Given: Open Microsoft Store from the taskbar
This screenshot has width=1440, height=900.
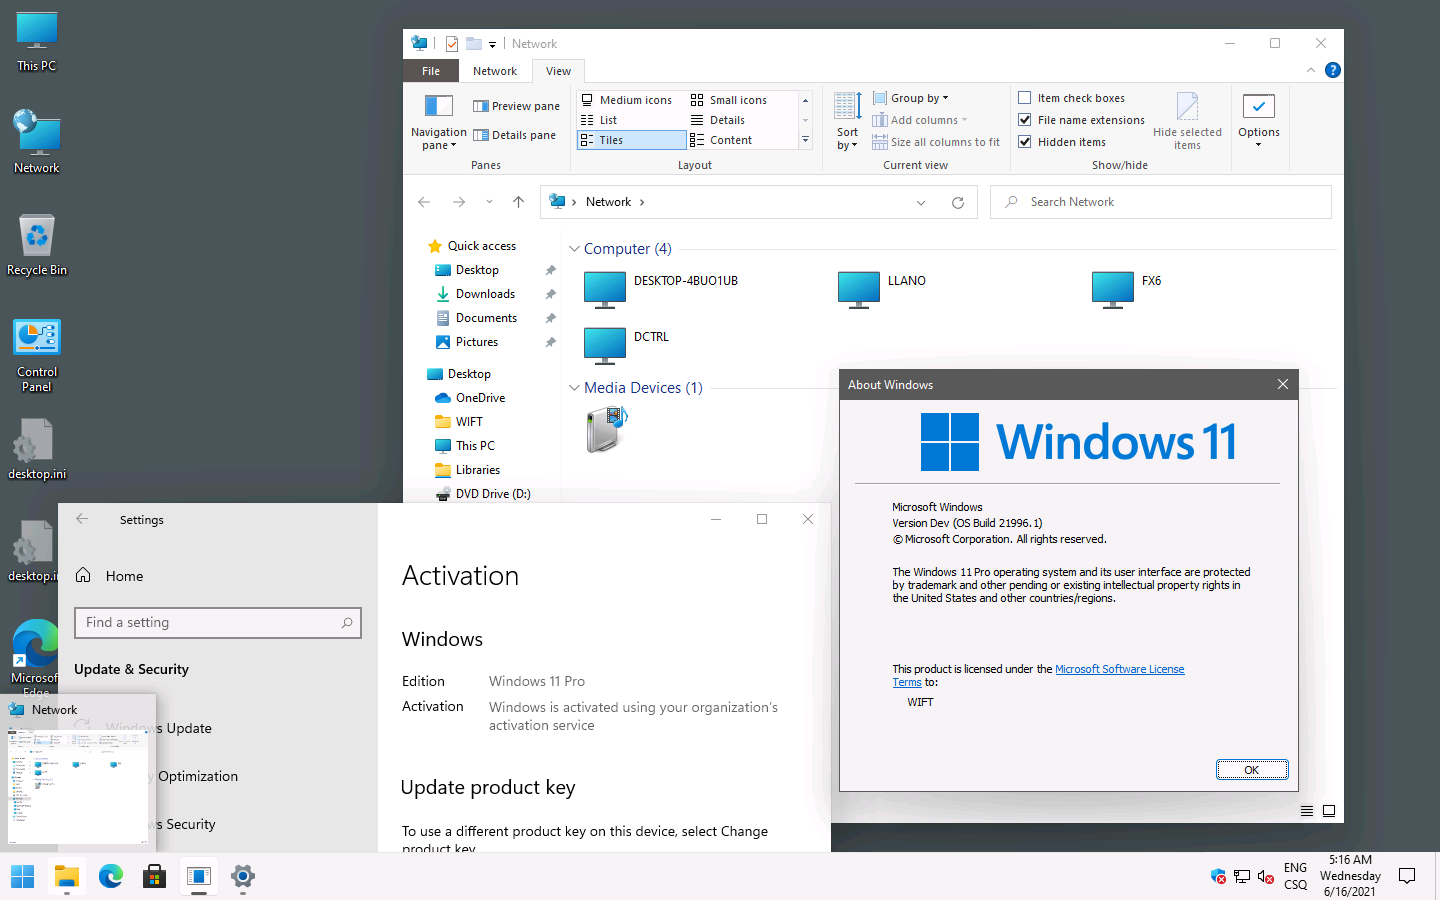Looking at the screenshot, I should coord(154,877).
